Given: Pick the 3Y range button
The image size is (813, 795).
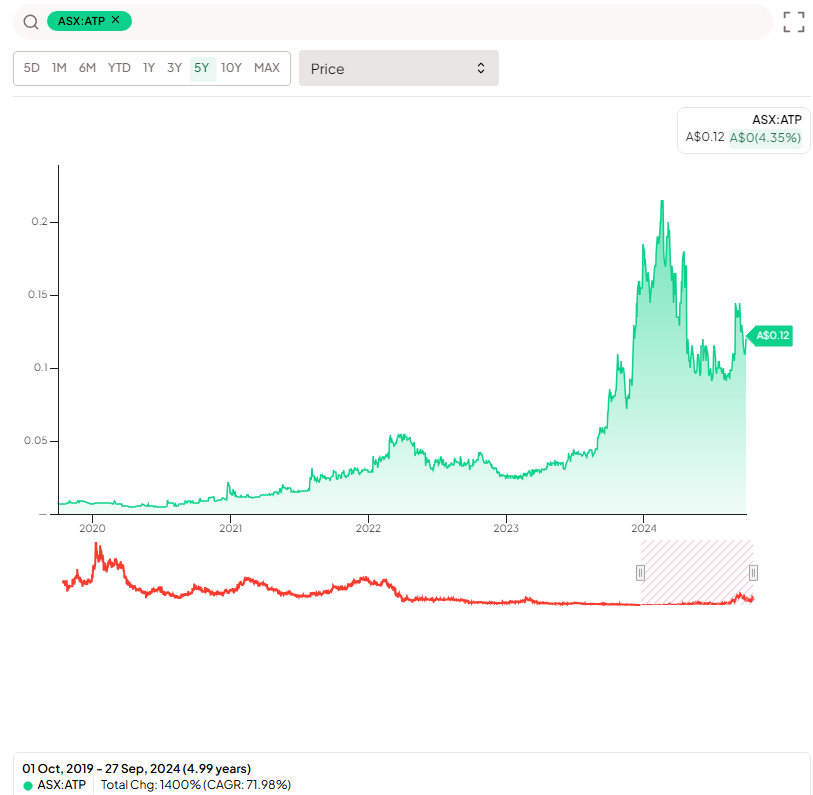Looking at the screenshot, I should point(175,68).
